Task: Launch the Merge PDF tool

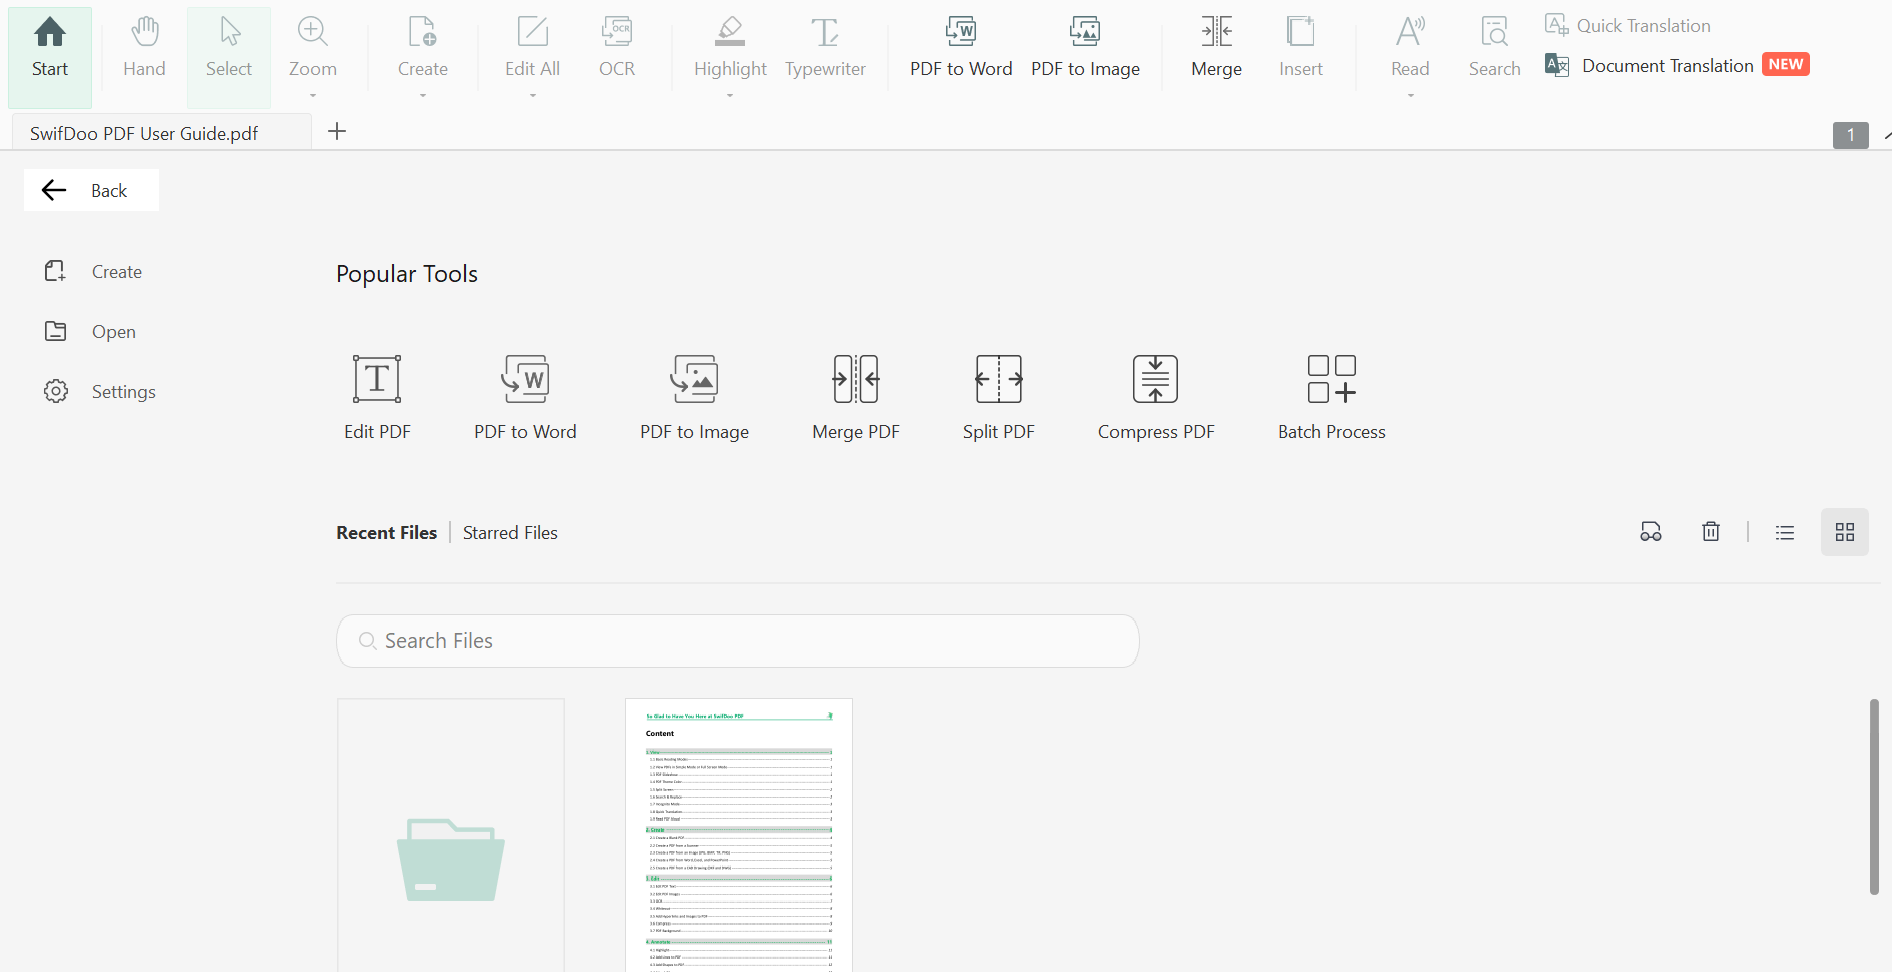Action: coord(855,395)
